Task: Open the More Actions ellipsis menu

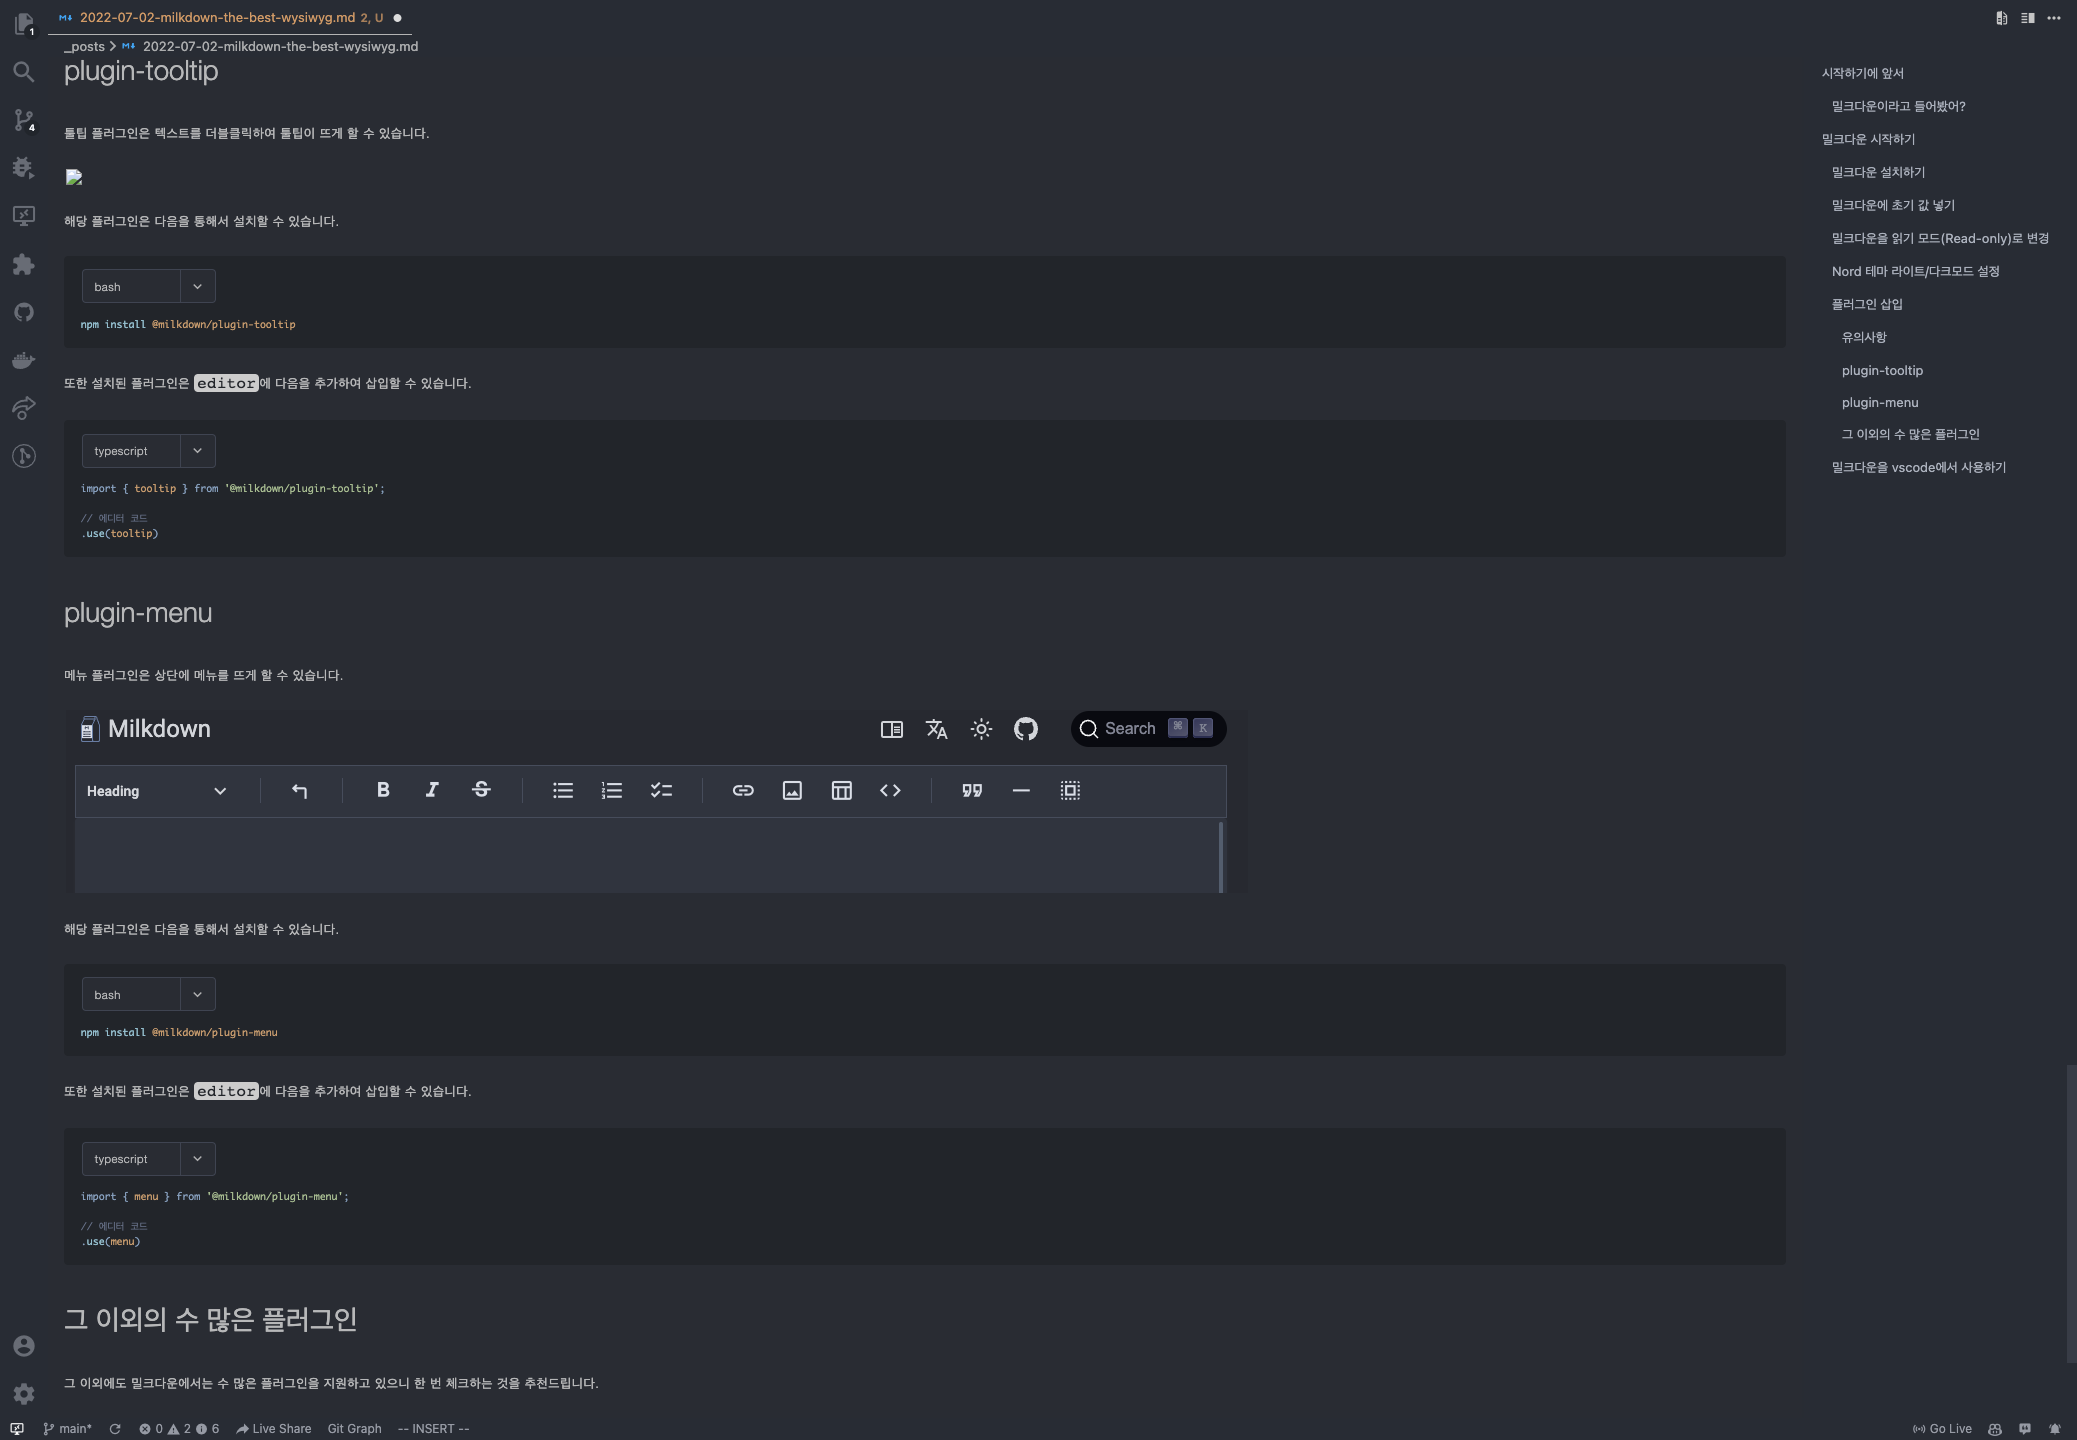Action: pyautogui.click(x=2053, y=18)
